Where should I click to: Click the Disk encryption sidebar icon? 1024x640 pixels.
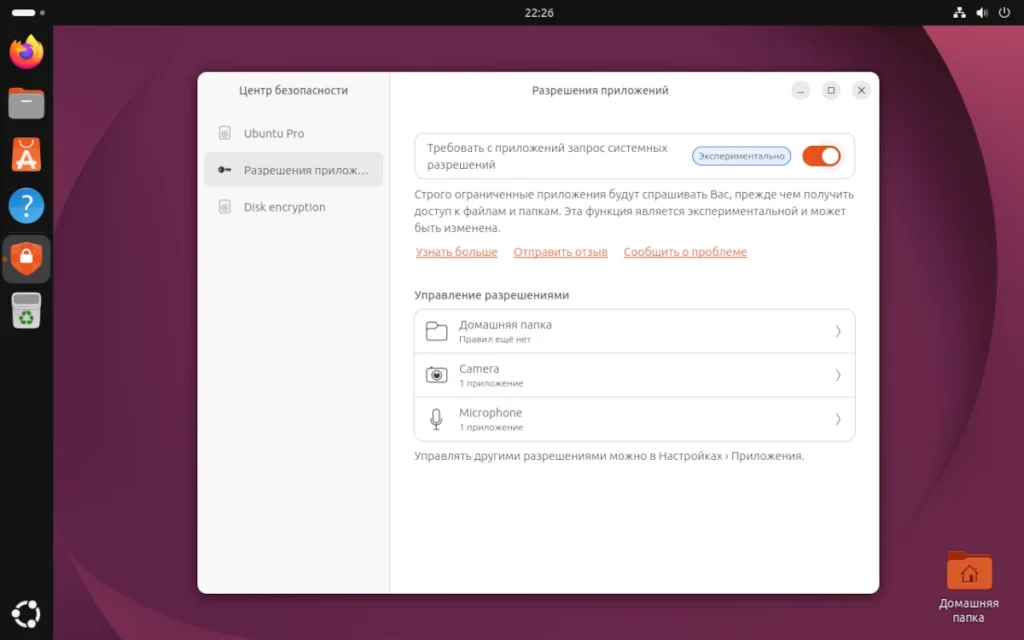coord(225,207)
